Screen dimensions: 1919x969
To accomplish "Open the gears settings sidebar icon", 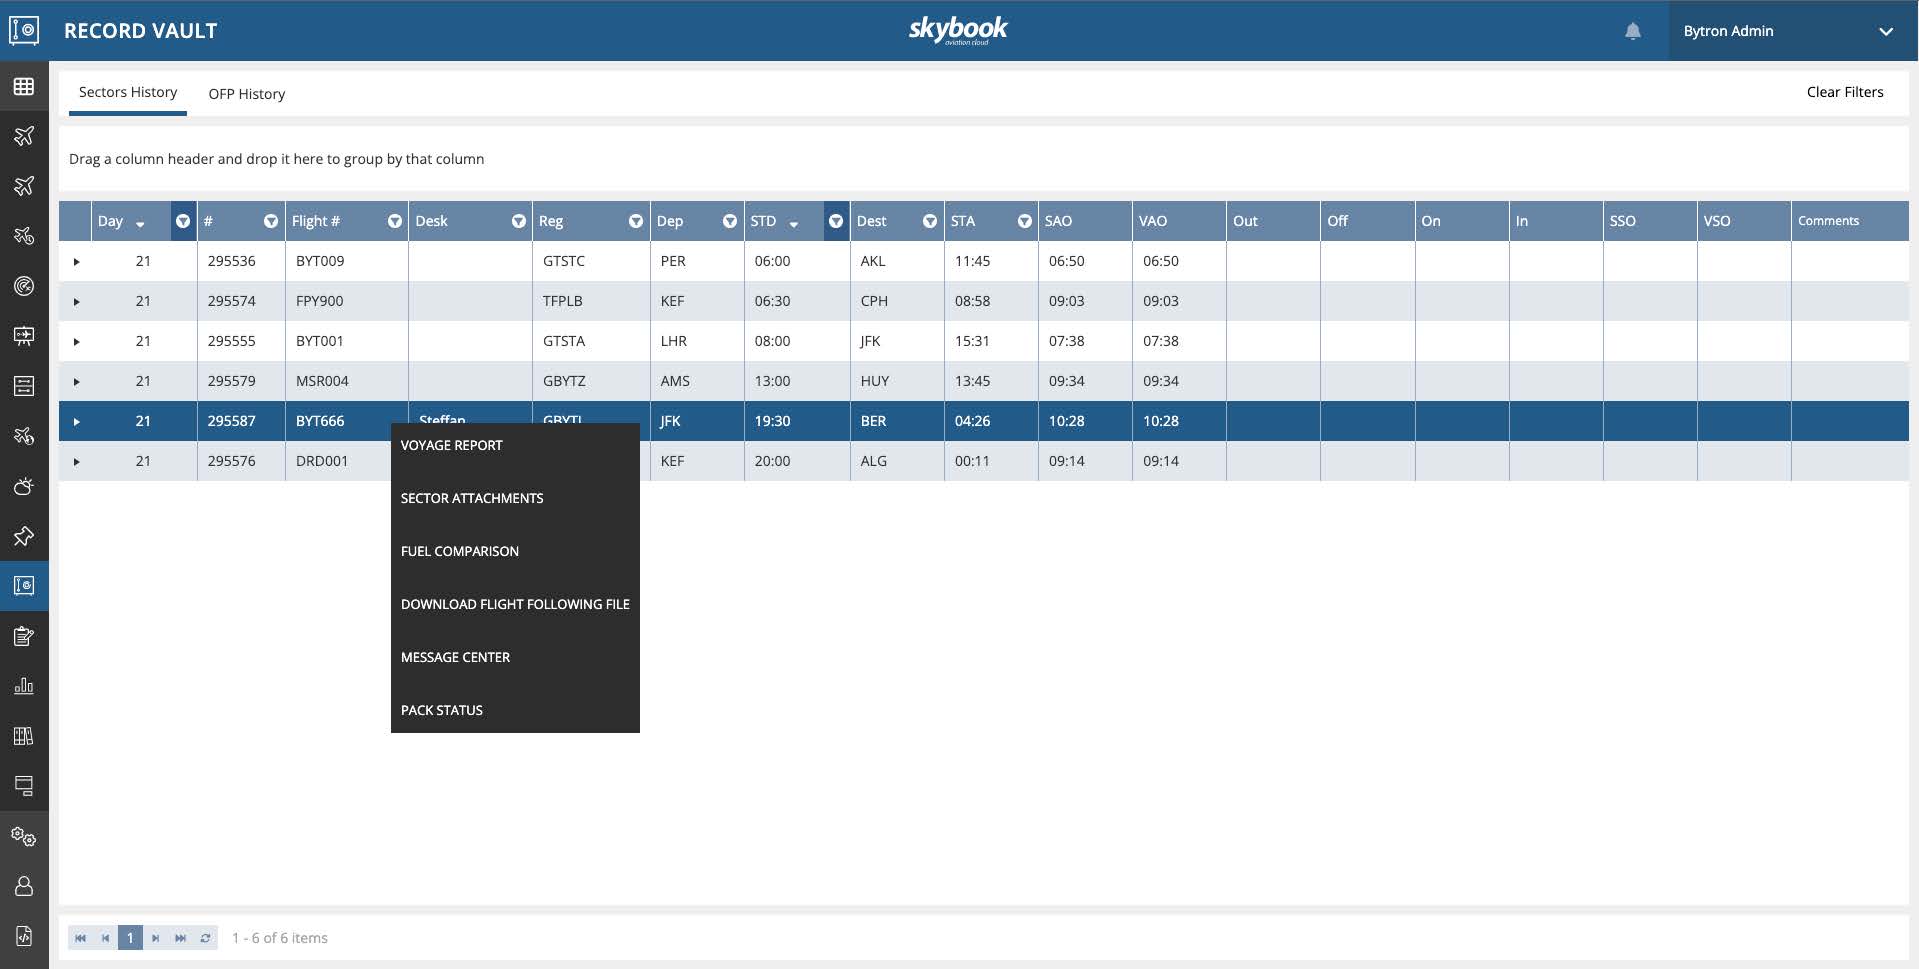I will click(x=24, y=836).
